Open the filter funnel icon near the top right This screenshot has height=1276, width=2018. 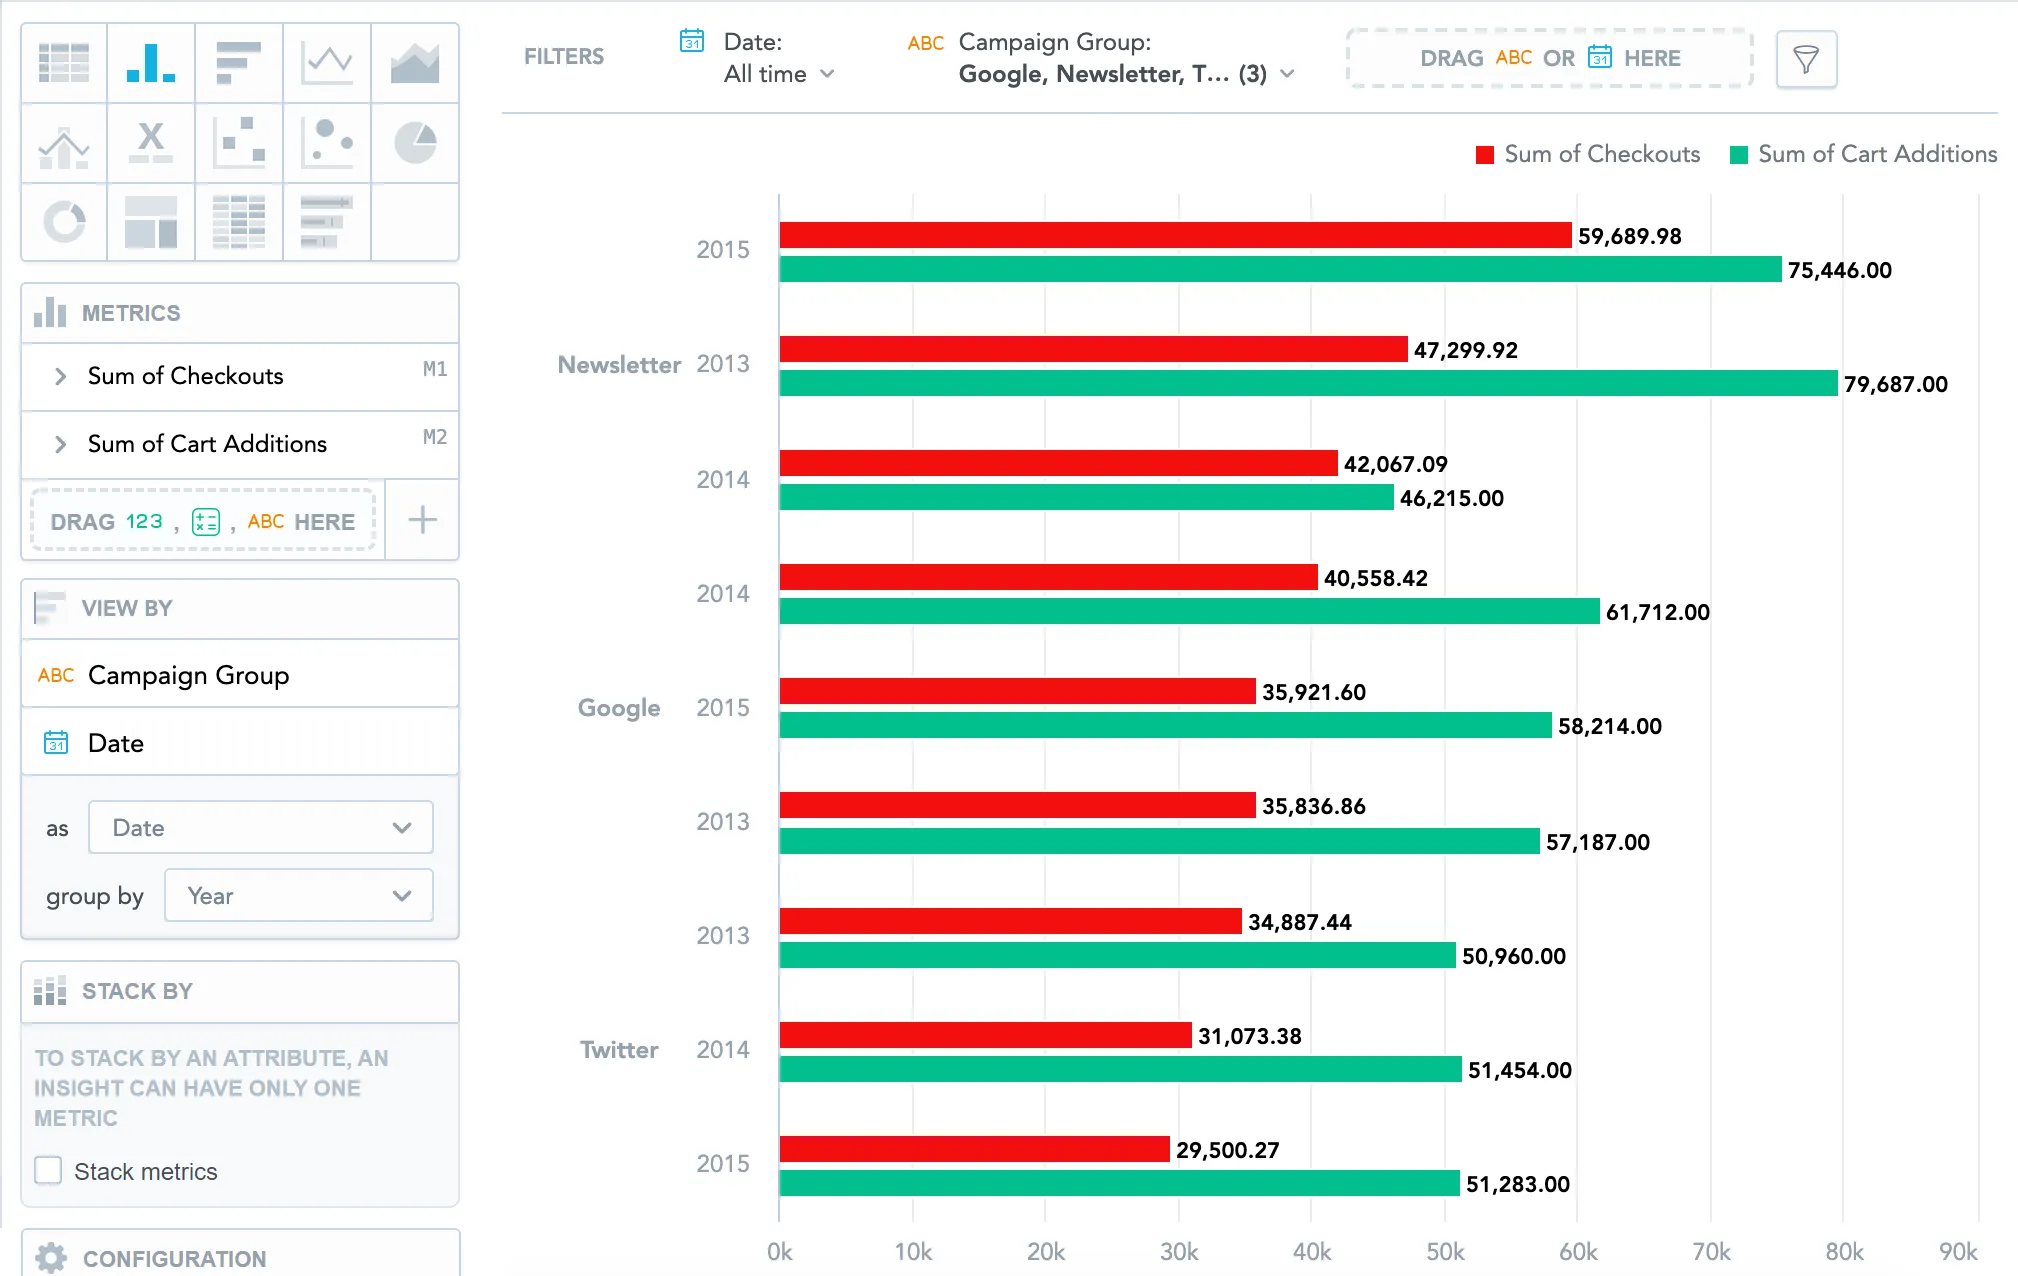tap(1806, 59)
